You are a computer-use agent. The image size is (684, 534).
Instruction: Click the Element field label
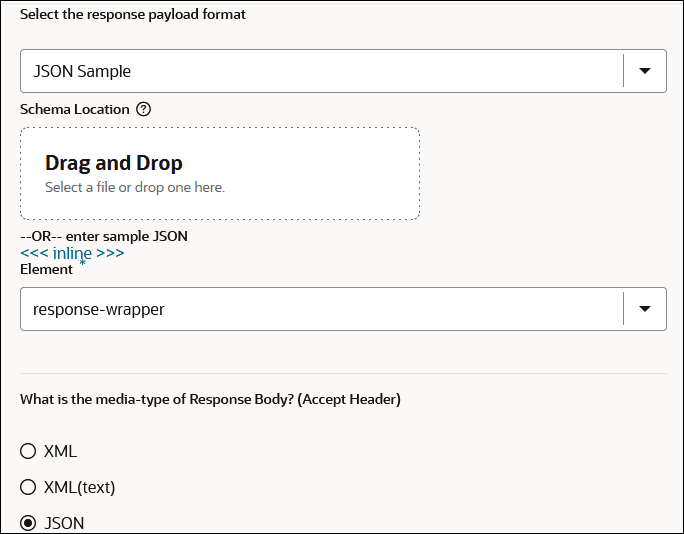[x=46, y=269]
